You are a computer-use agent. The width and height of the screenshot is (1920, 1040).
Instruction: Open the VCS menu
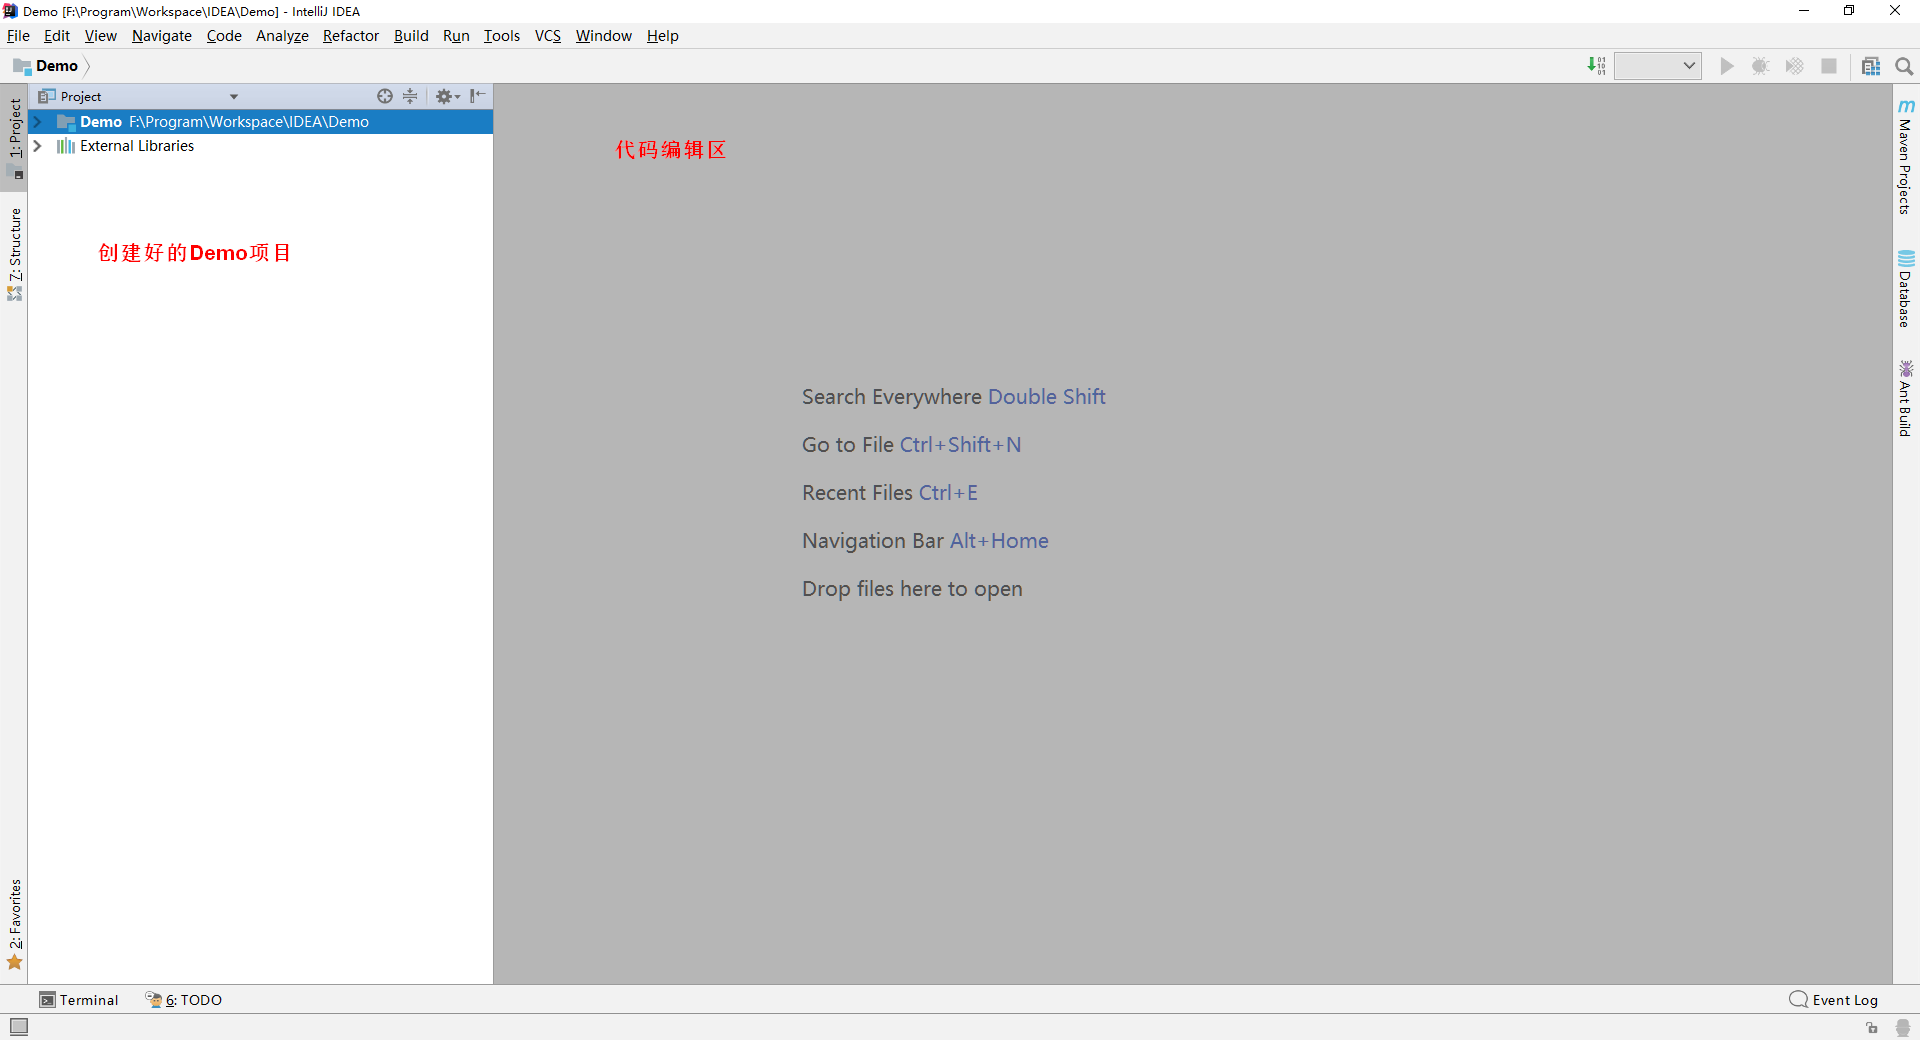548,36
